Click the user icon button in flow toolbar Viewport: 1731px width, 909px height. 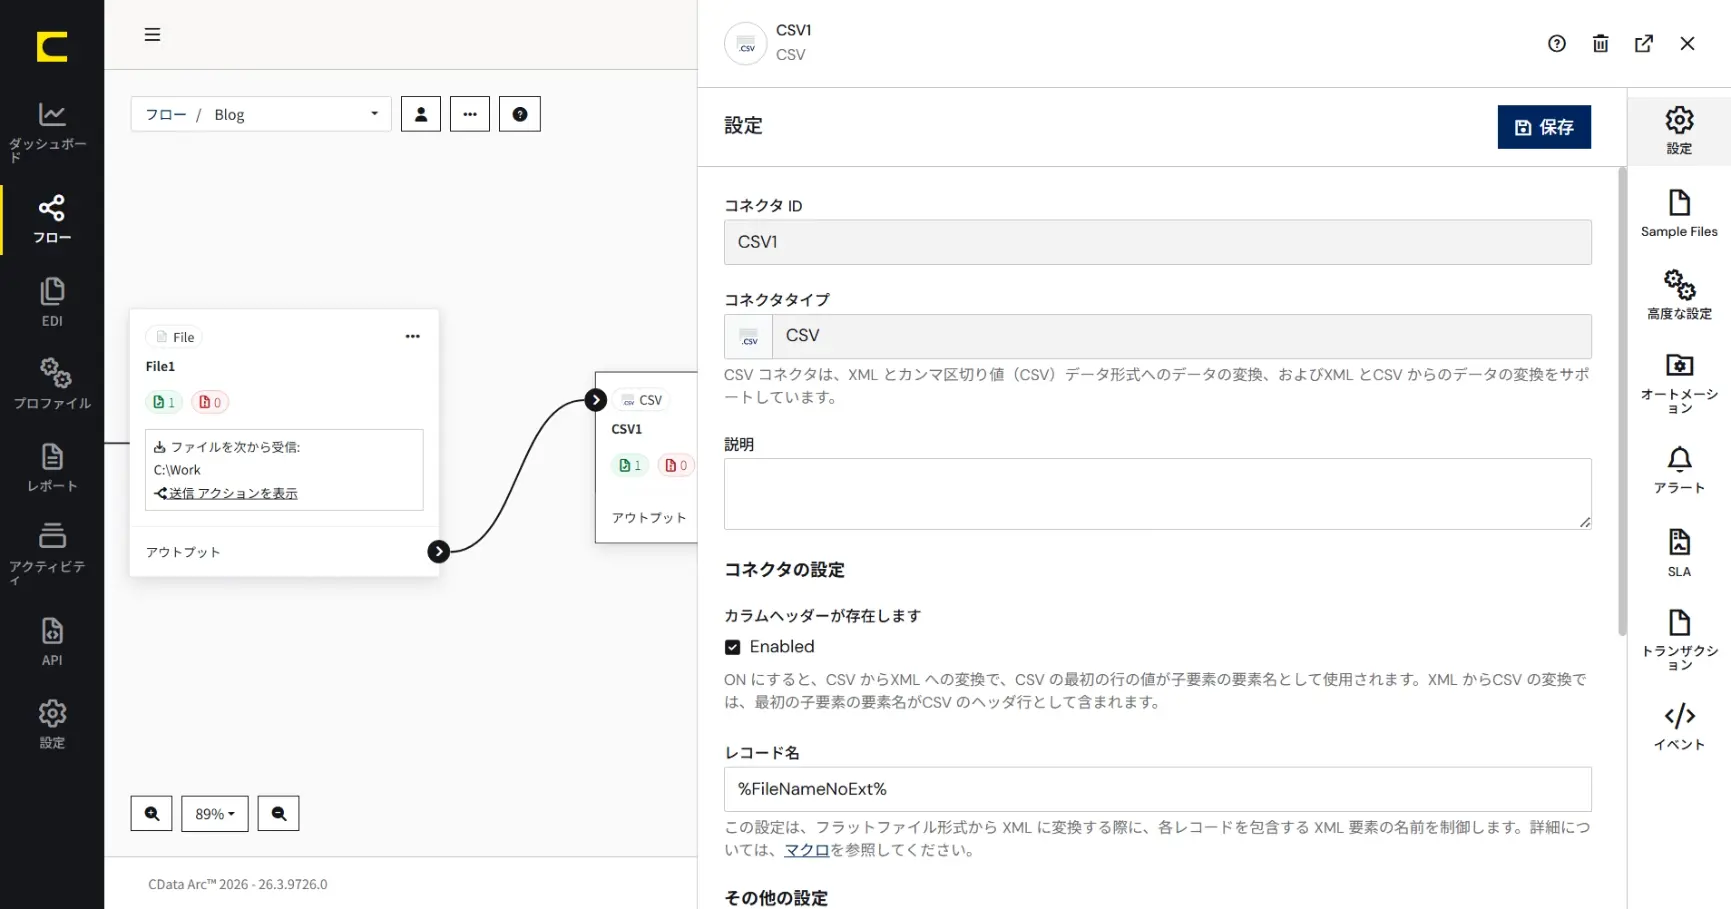421,114
